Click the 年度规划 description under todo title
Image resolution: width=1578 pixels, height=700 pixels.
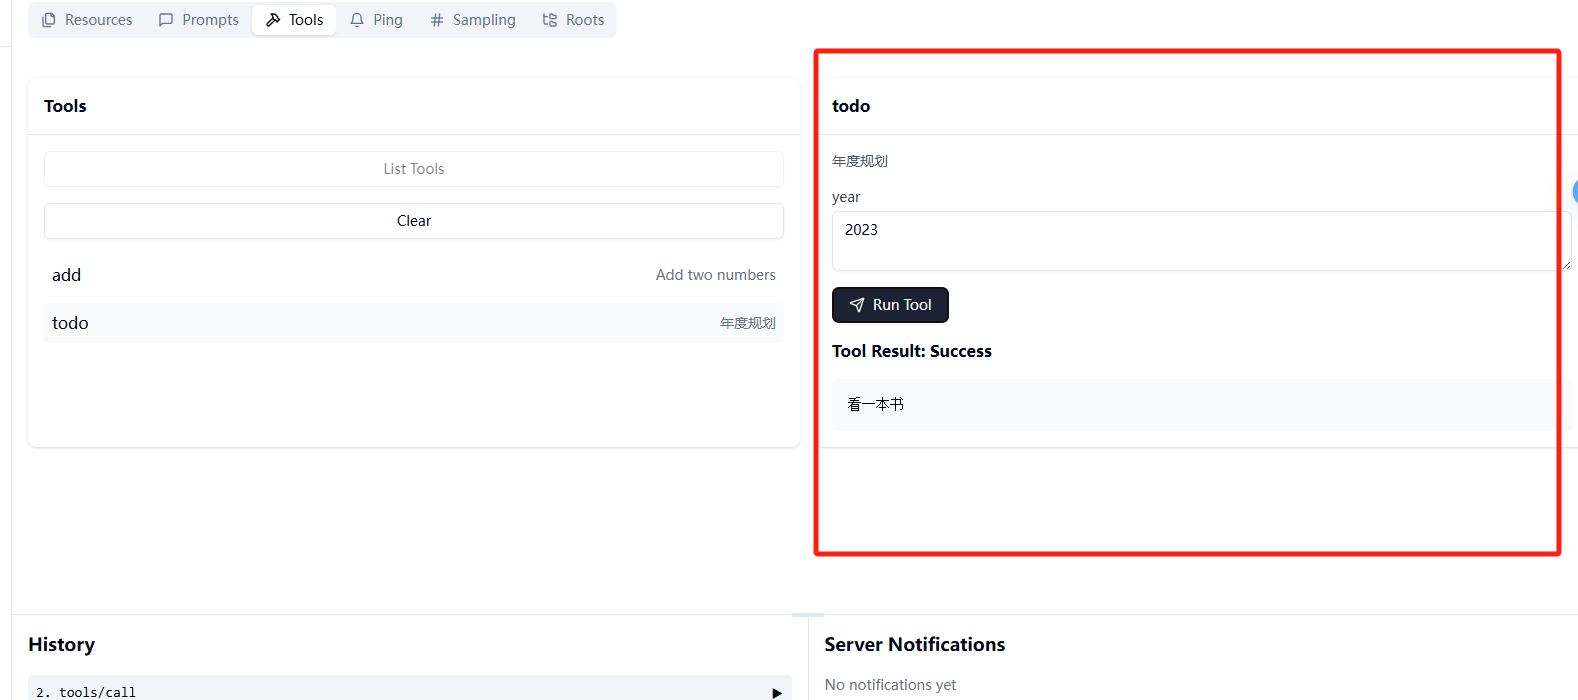point(860,161)
